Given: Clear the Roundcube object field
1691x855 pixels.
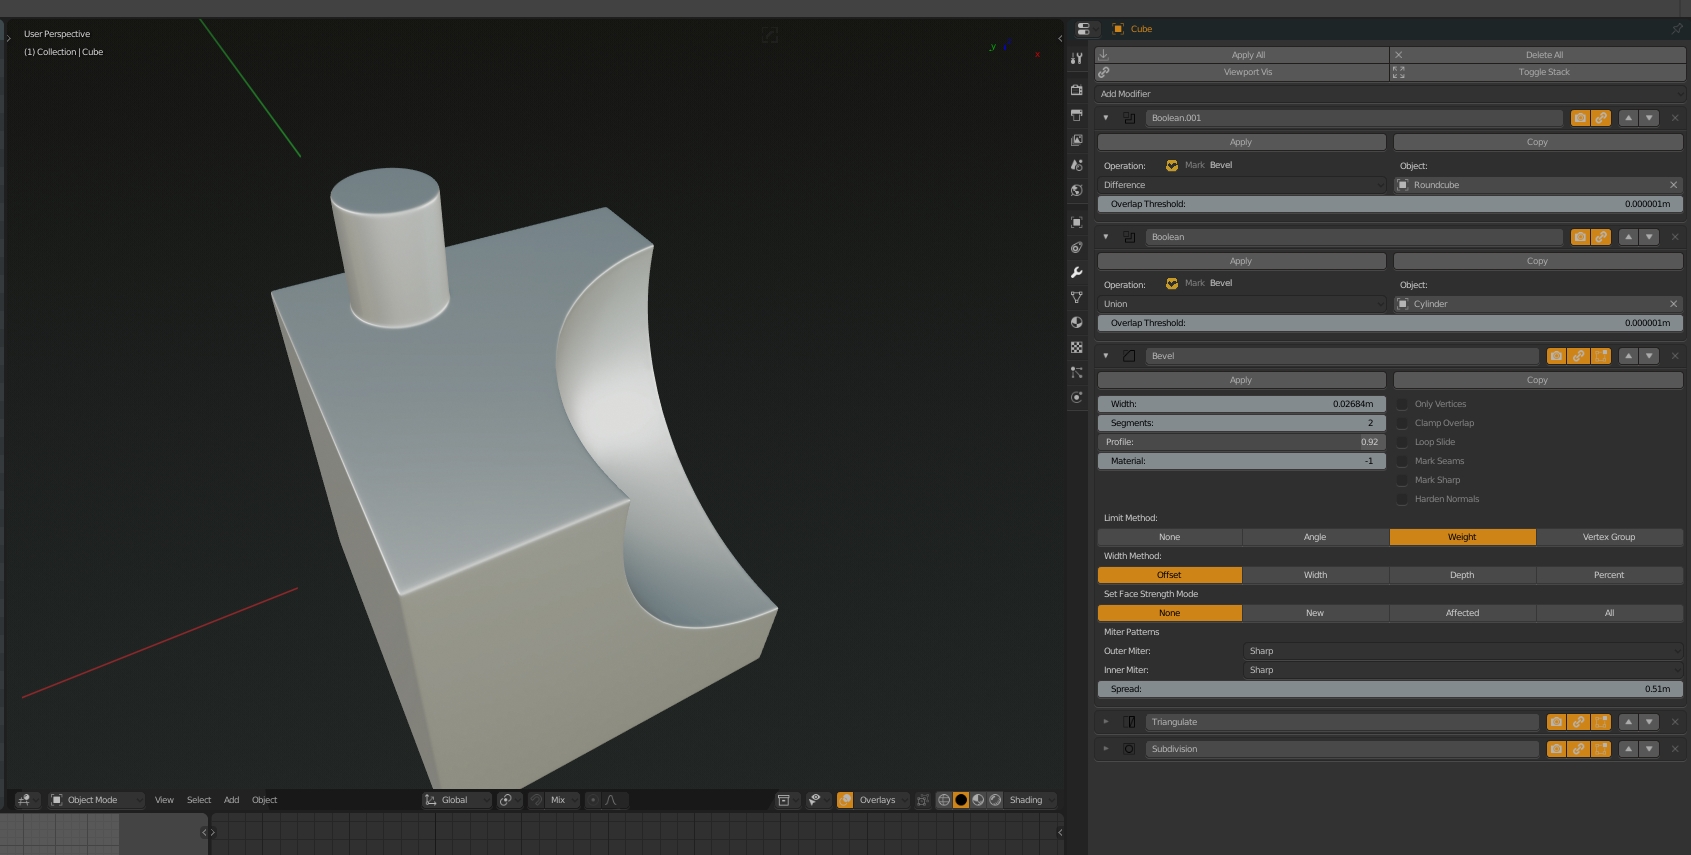Looking at the screenshot, I should click(x=1673, y=185).
